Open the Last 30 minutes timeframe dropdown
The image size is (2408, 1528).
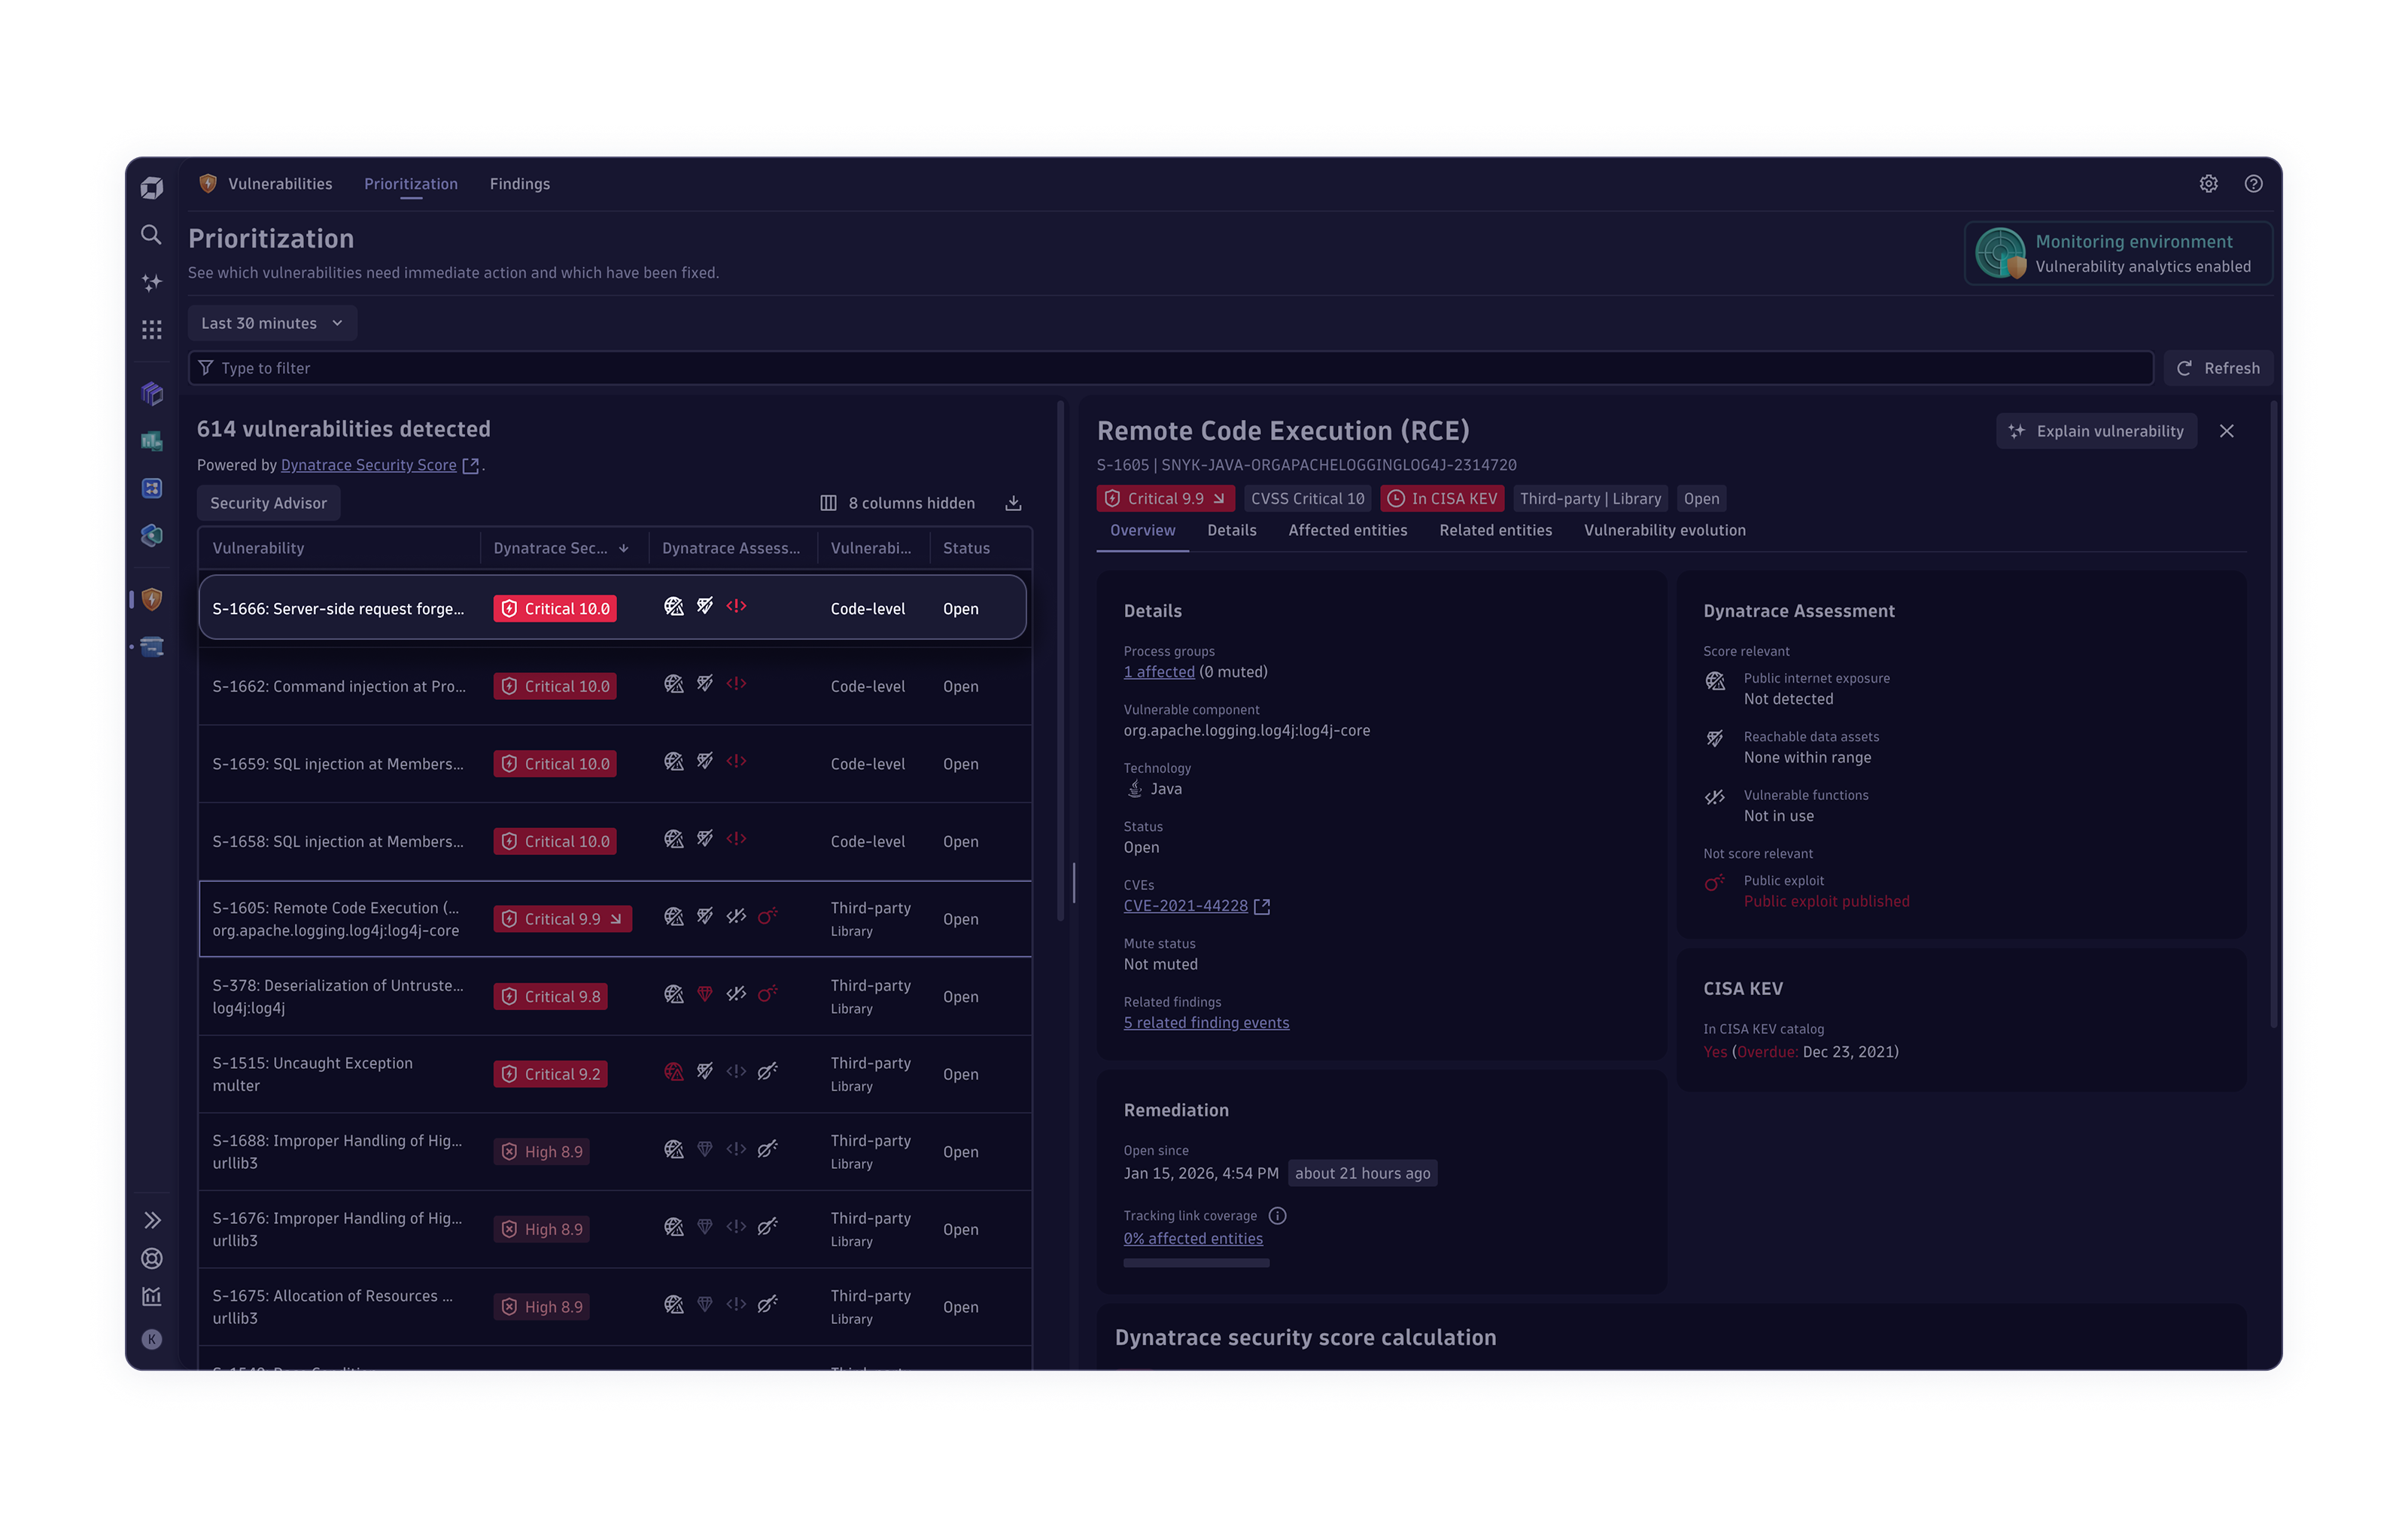(x=271, y=323)
